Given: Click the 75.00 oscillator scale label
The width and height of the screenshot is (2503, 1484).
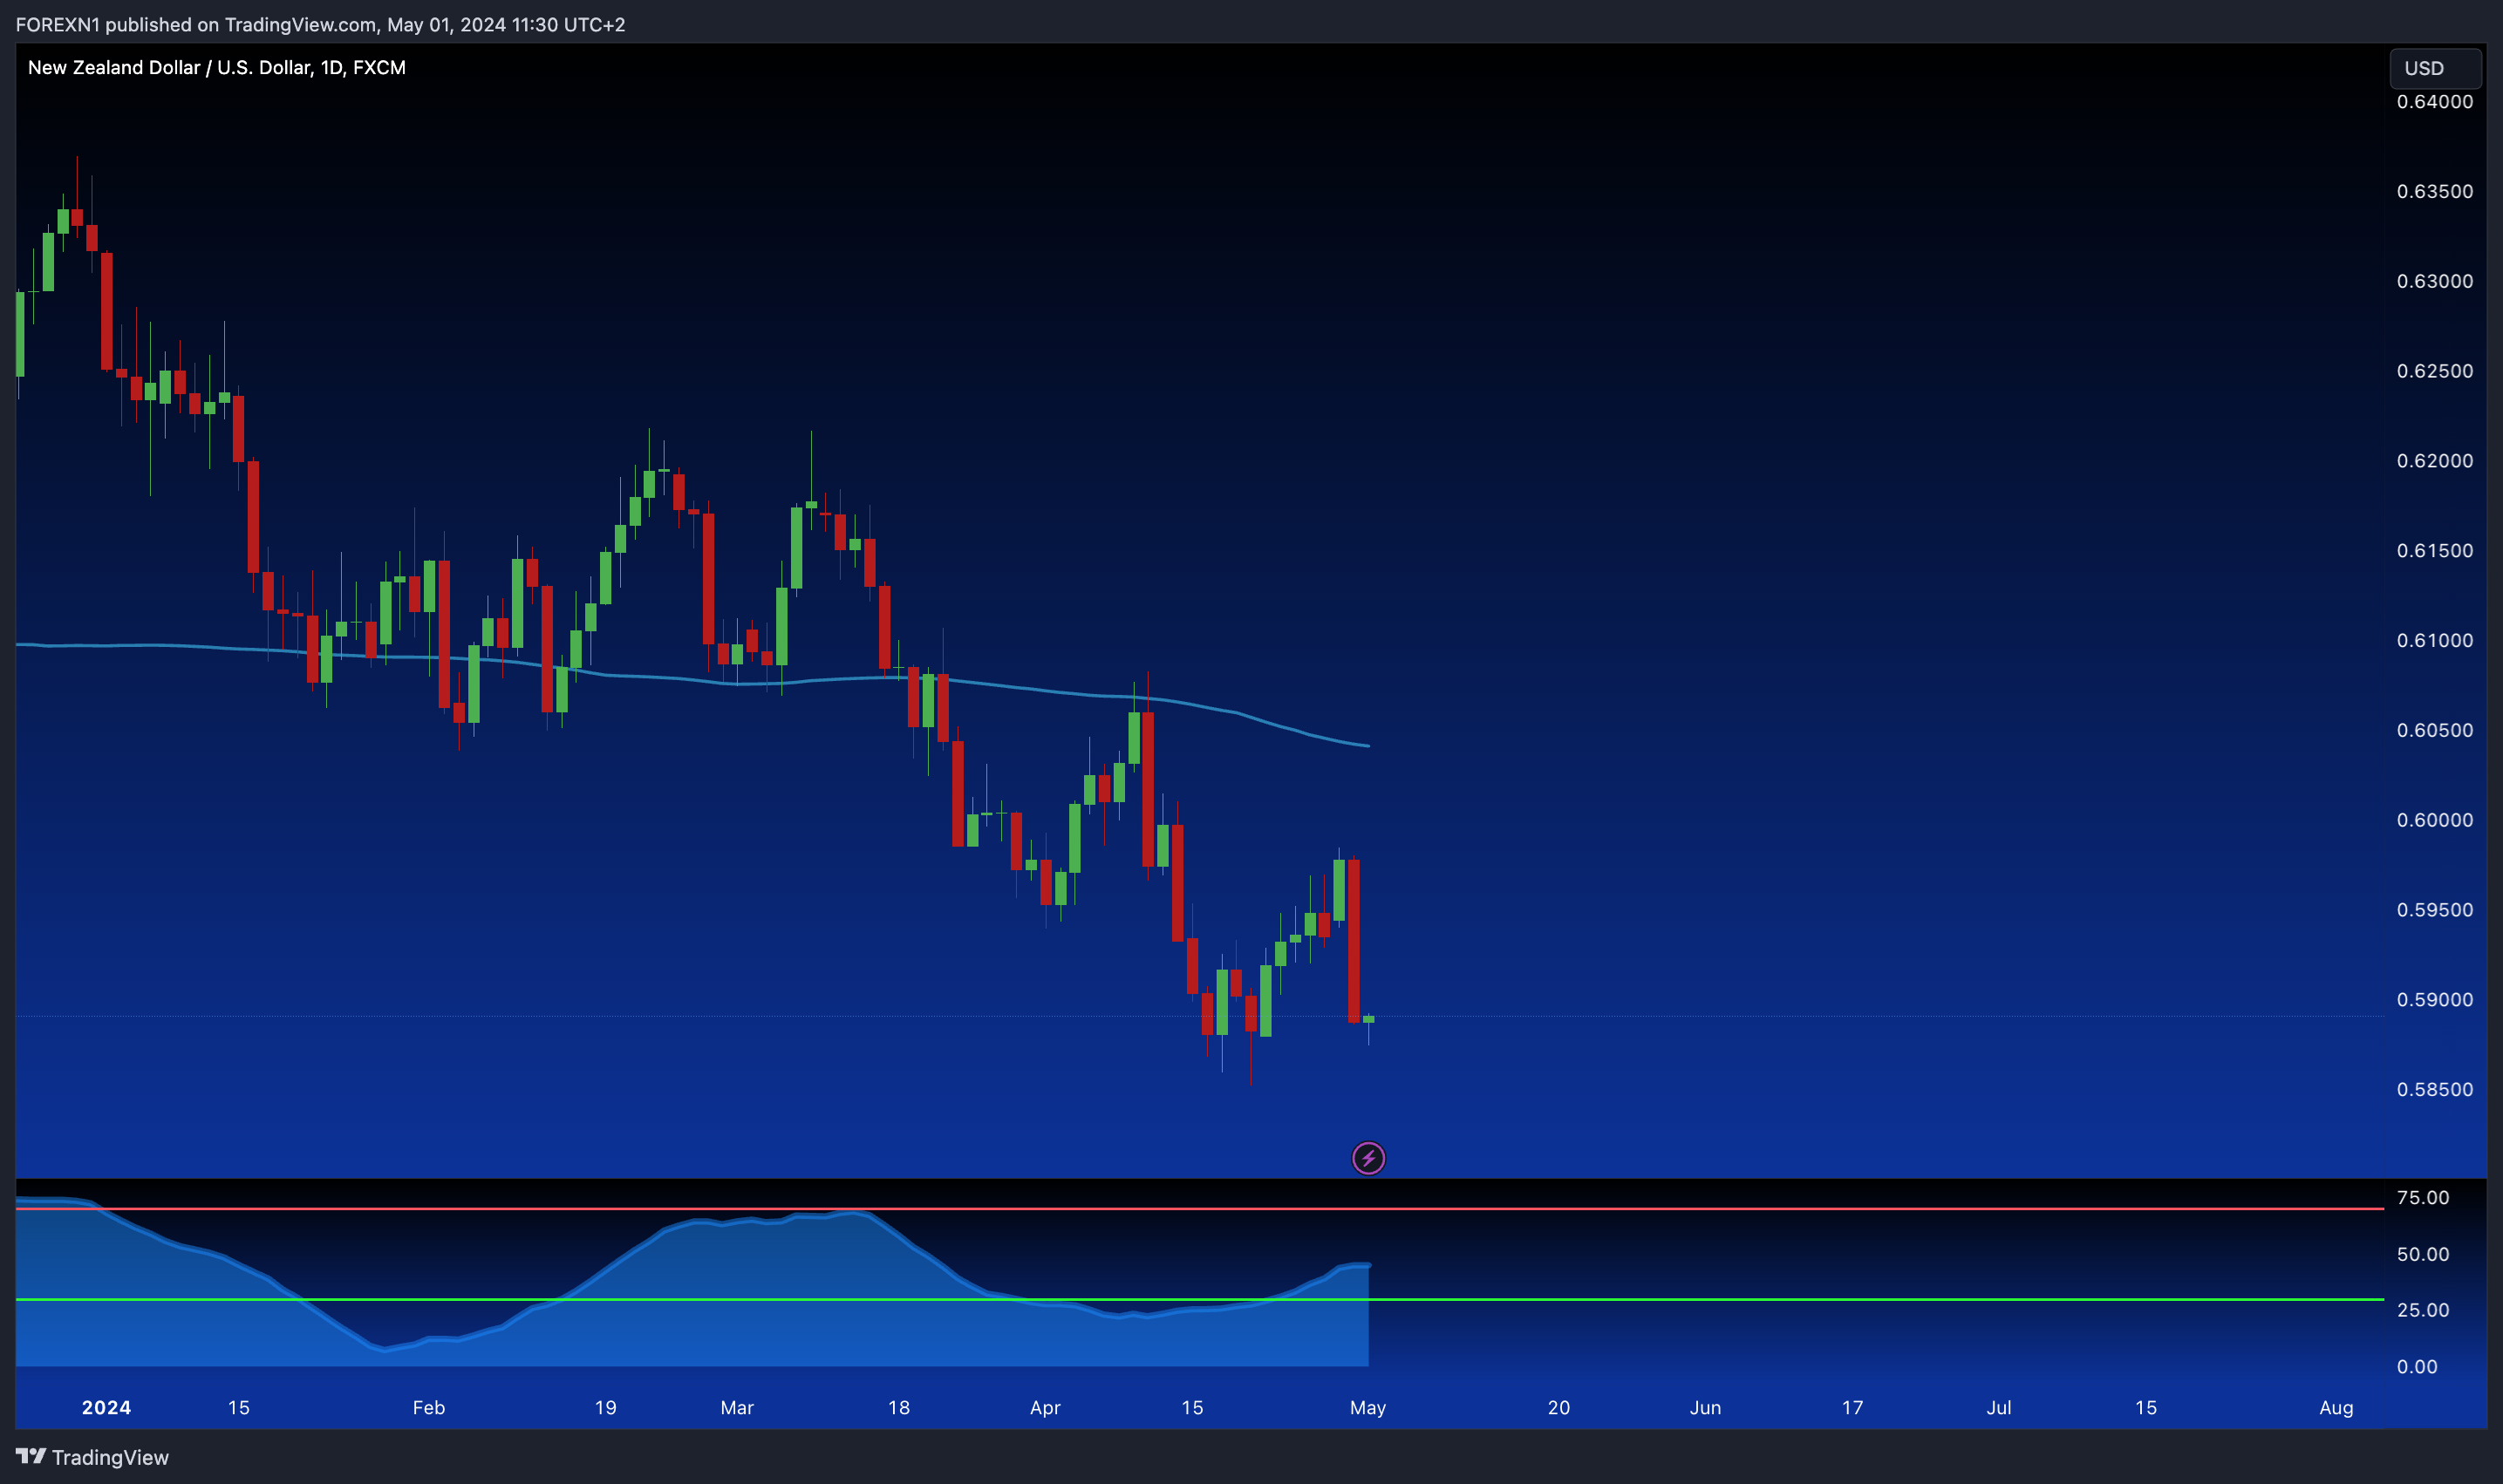Looking at the screenshot, I should [x=2423, y=1198].
